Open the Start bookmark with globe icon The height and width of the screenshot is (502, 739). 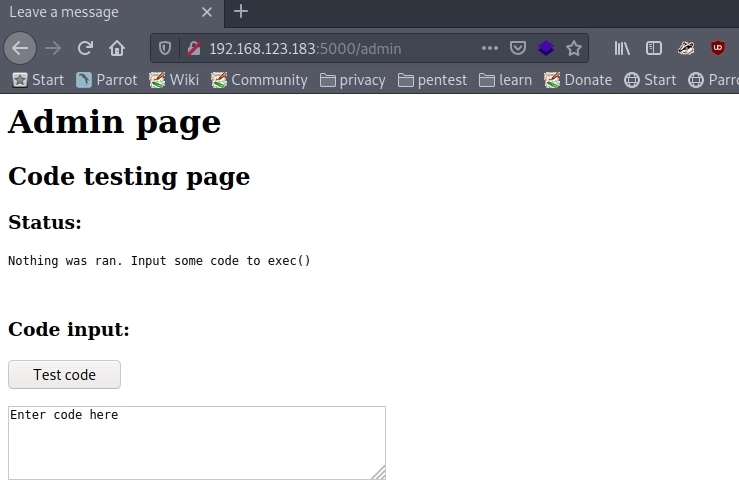tap(650, 80)
